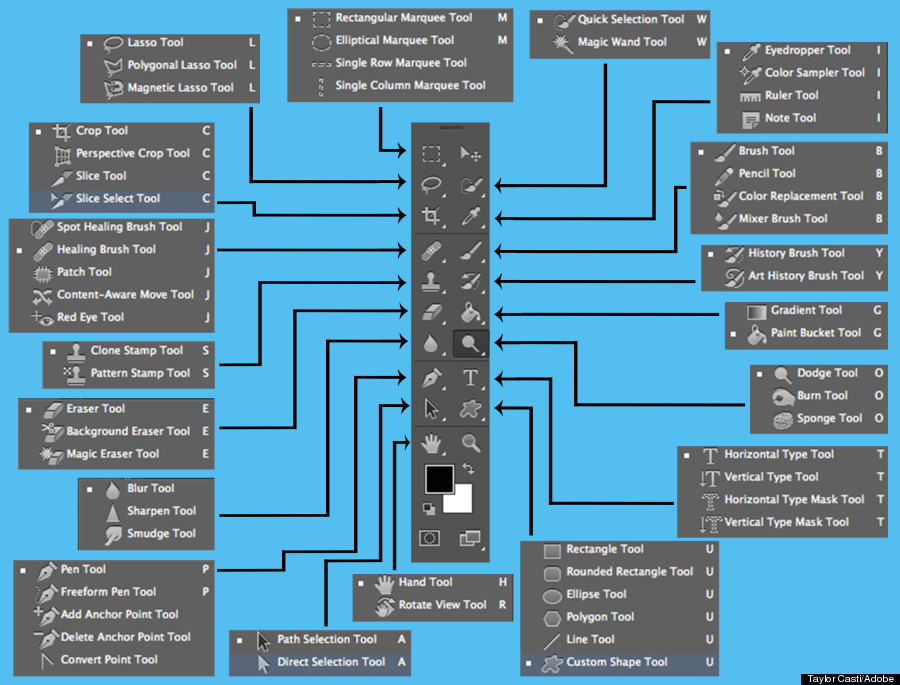Swap foreground and background colors

click(x=468, y=469)
